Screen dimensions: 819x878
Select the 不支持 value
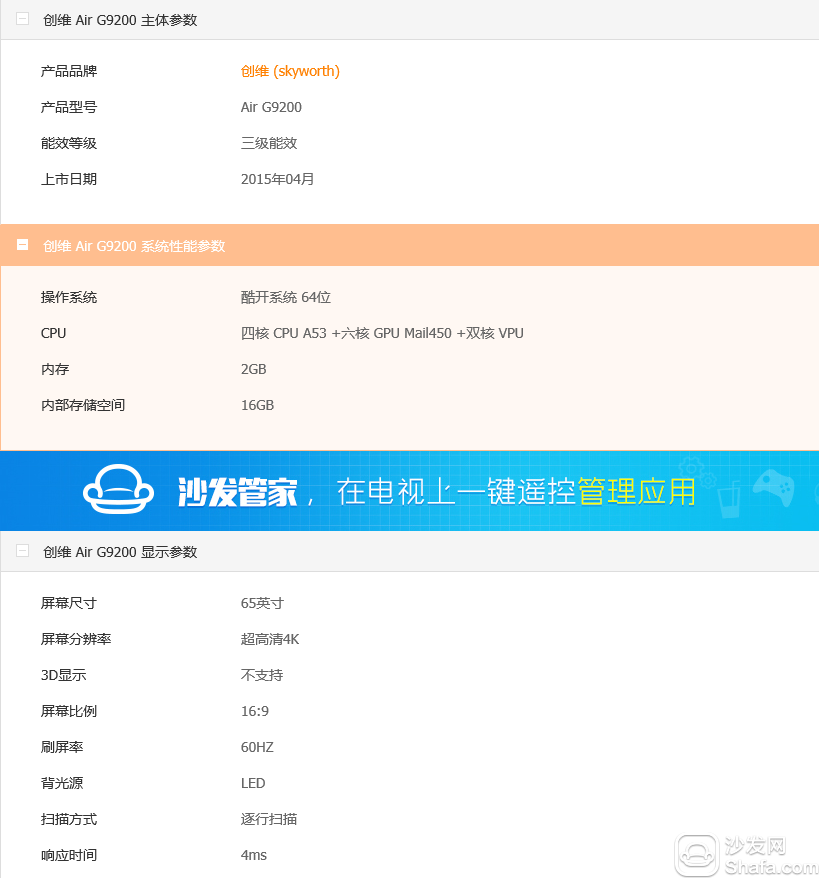(261, 675)
